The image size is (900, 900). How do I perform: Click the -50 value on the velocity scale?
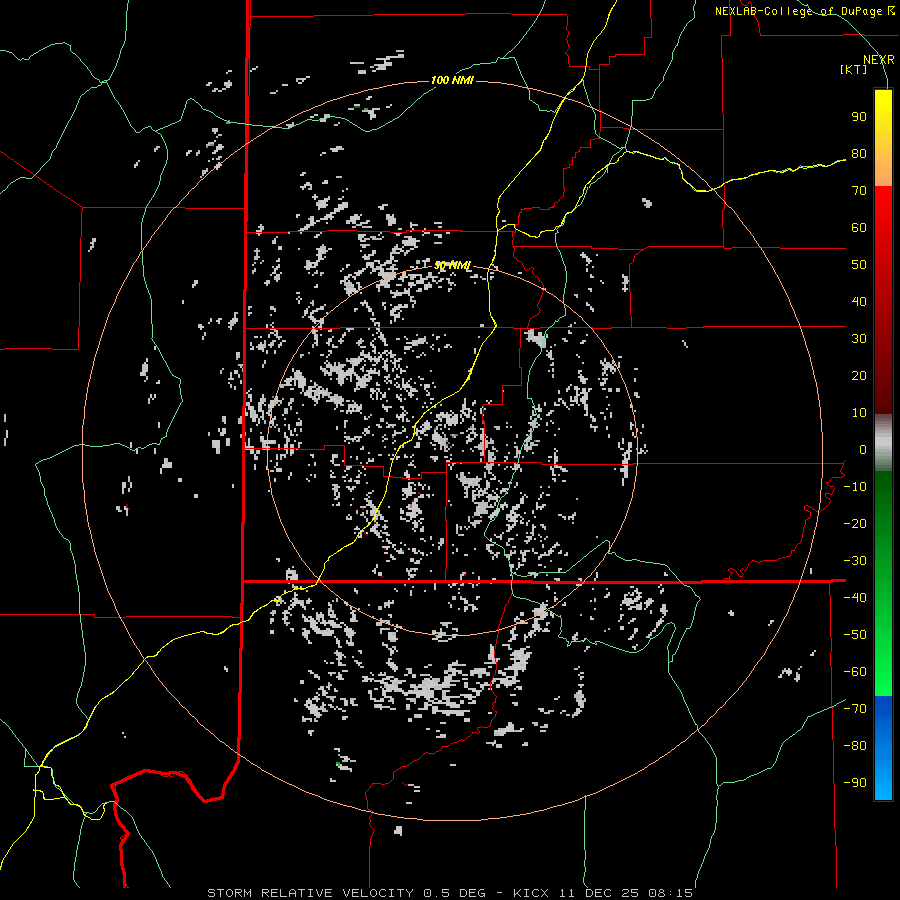(x=855, y=635)
